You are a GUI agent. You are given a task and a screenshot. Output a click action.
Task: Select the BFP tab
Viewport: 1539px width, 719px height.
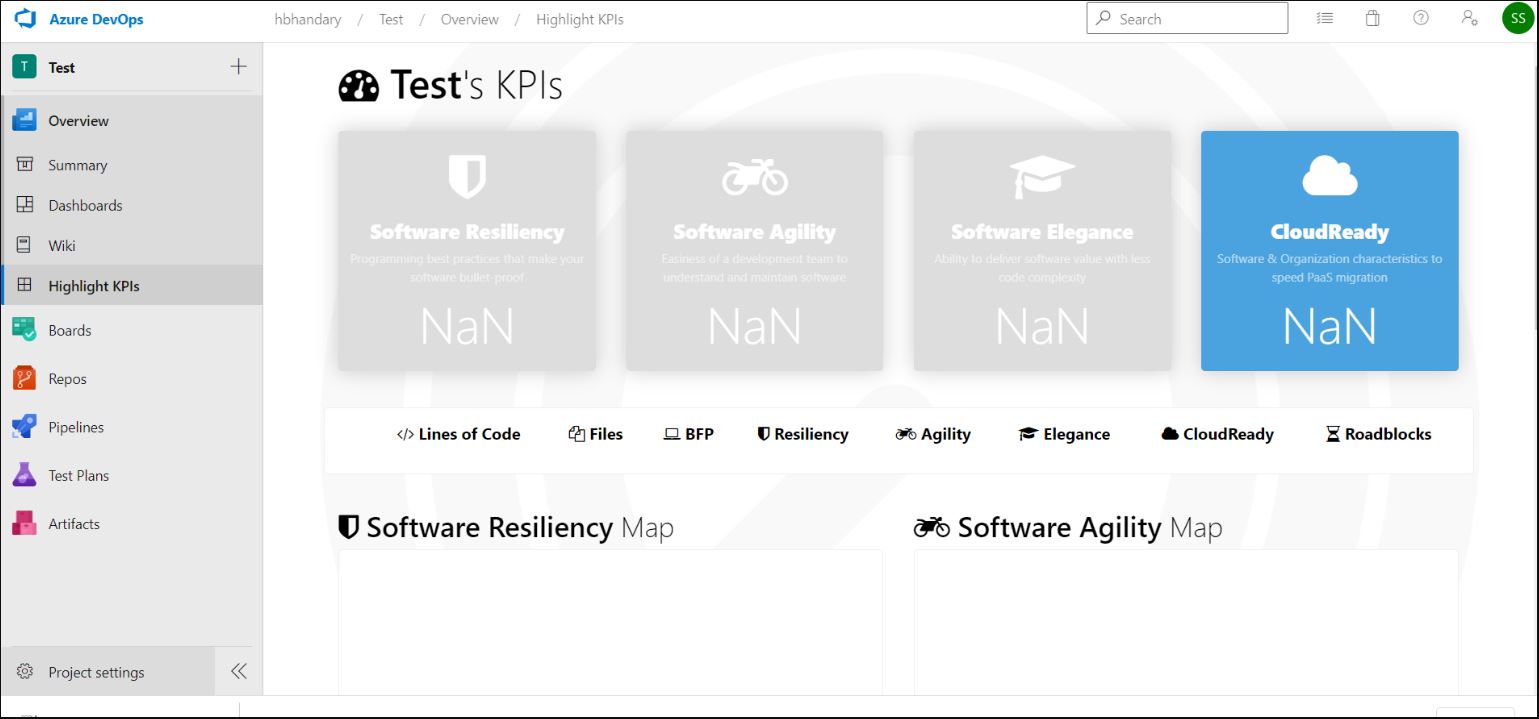[x=689, y=434]
